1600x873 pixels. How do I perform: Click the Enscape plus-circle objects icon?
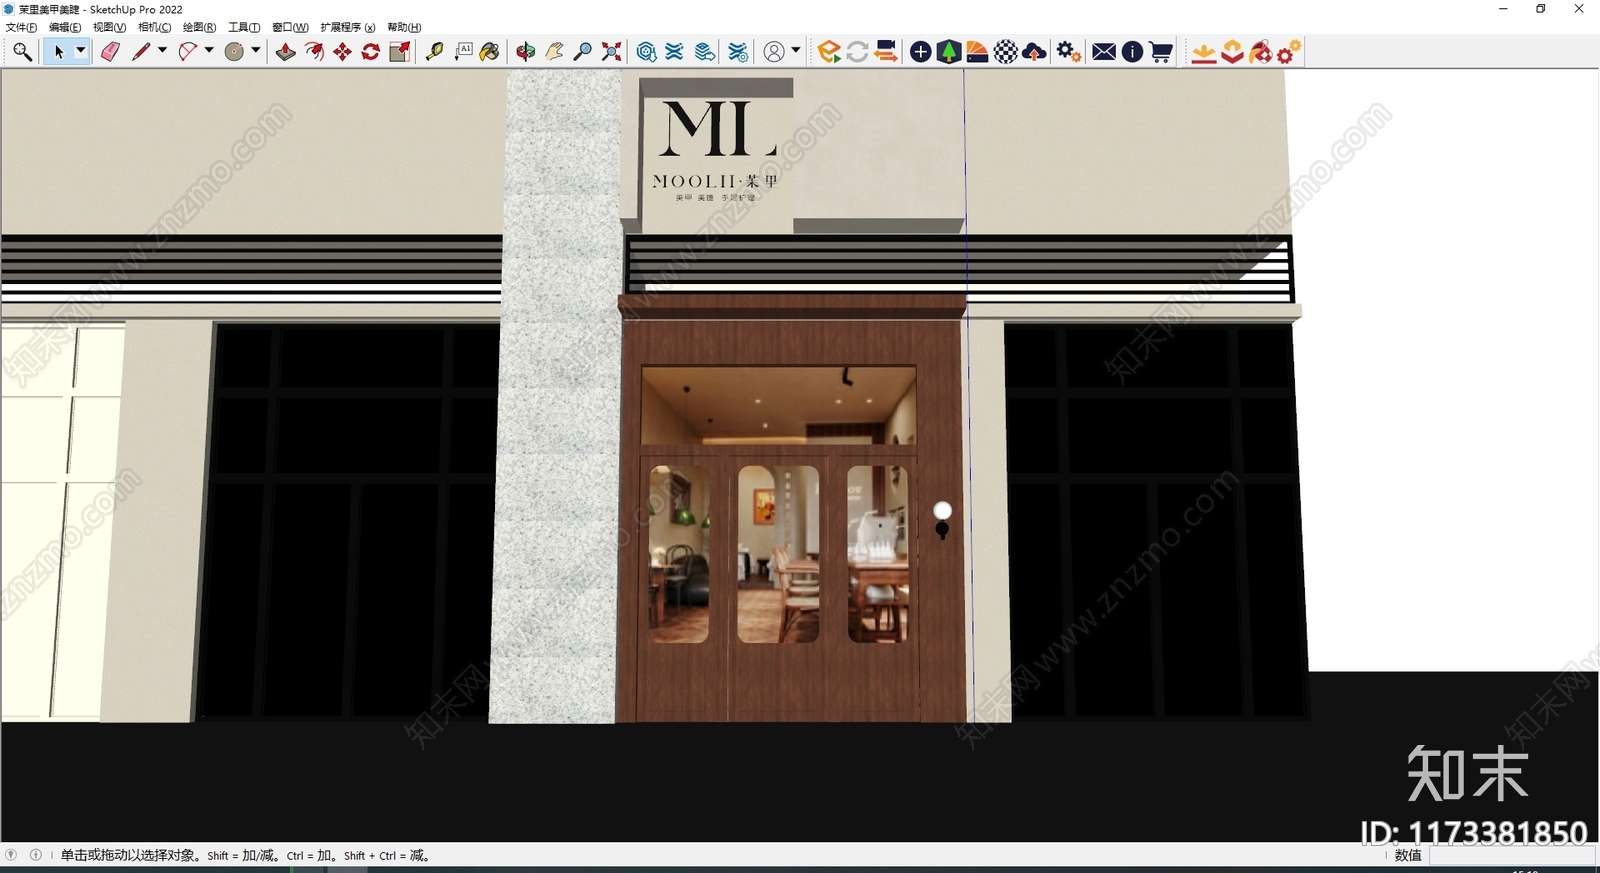pyautogui.click(x=920, y=52)
